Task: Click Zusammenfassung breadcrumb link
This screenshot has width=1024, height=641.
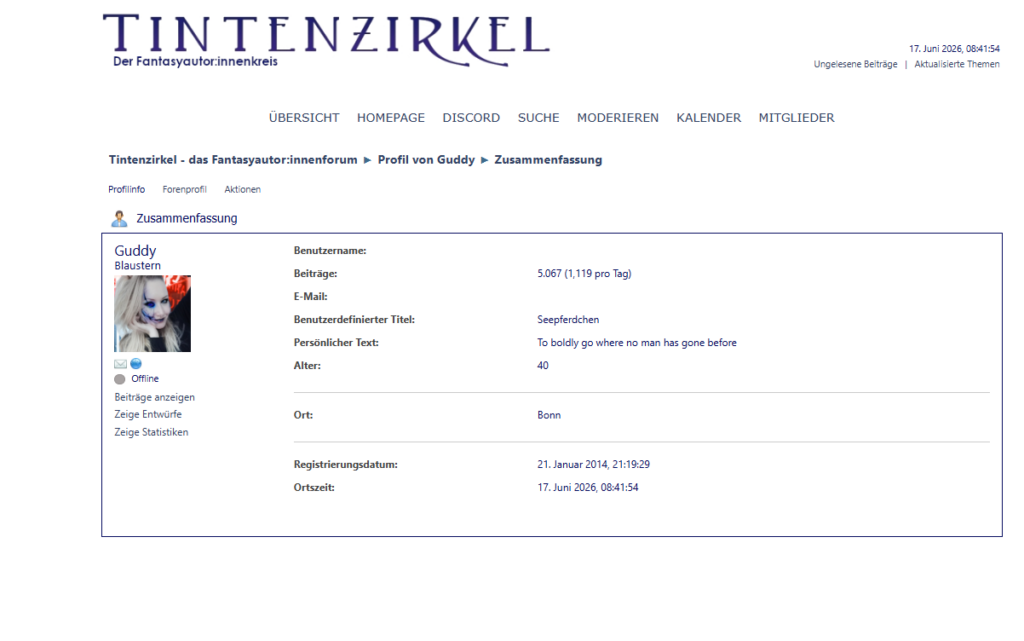Action: tap(548, 160)
